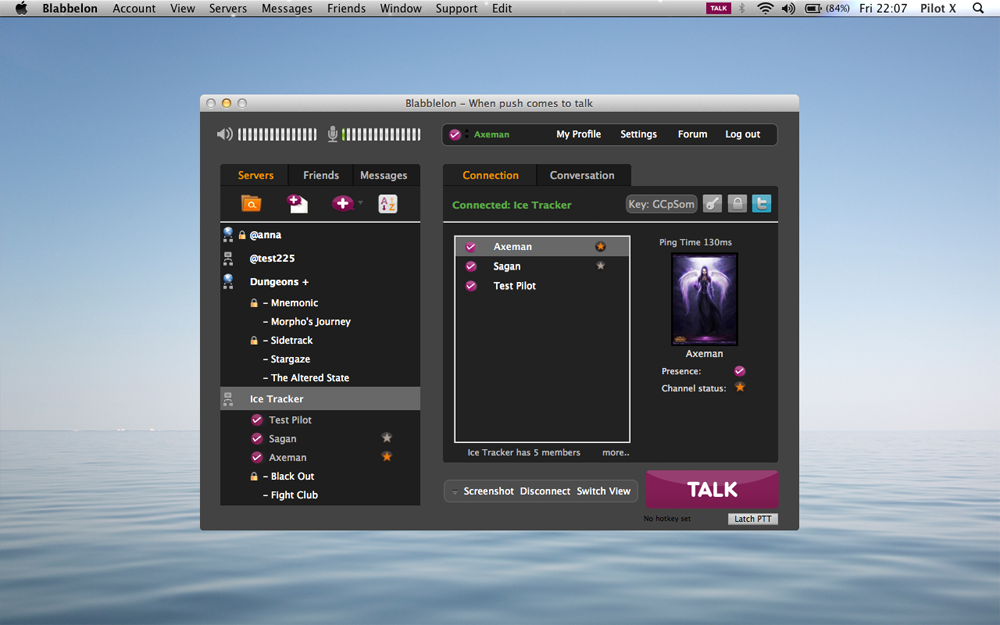
Task: Open the Friends tab
Action: 321,175
